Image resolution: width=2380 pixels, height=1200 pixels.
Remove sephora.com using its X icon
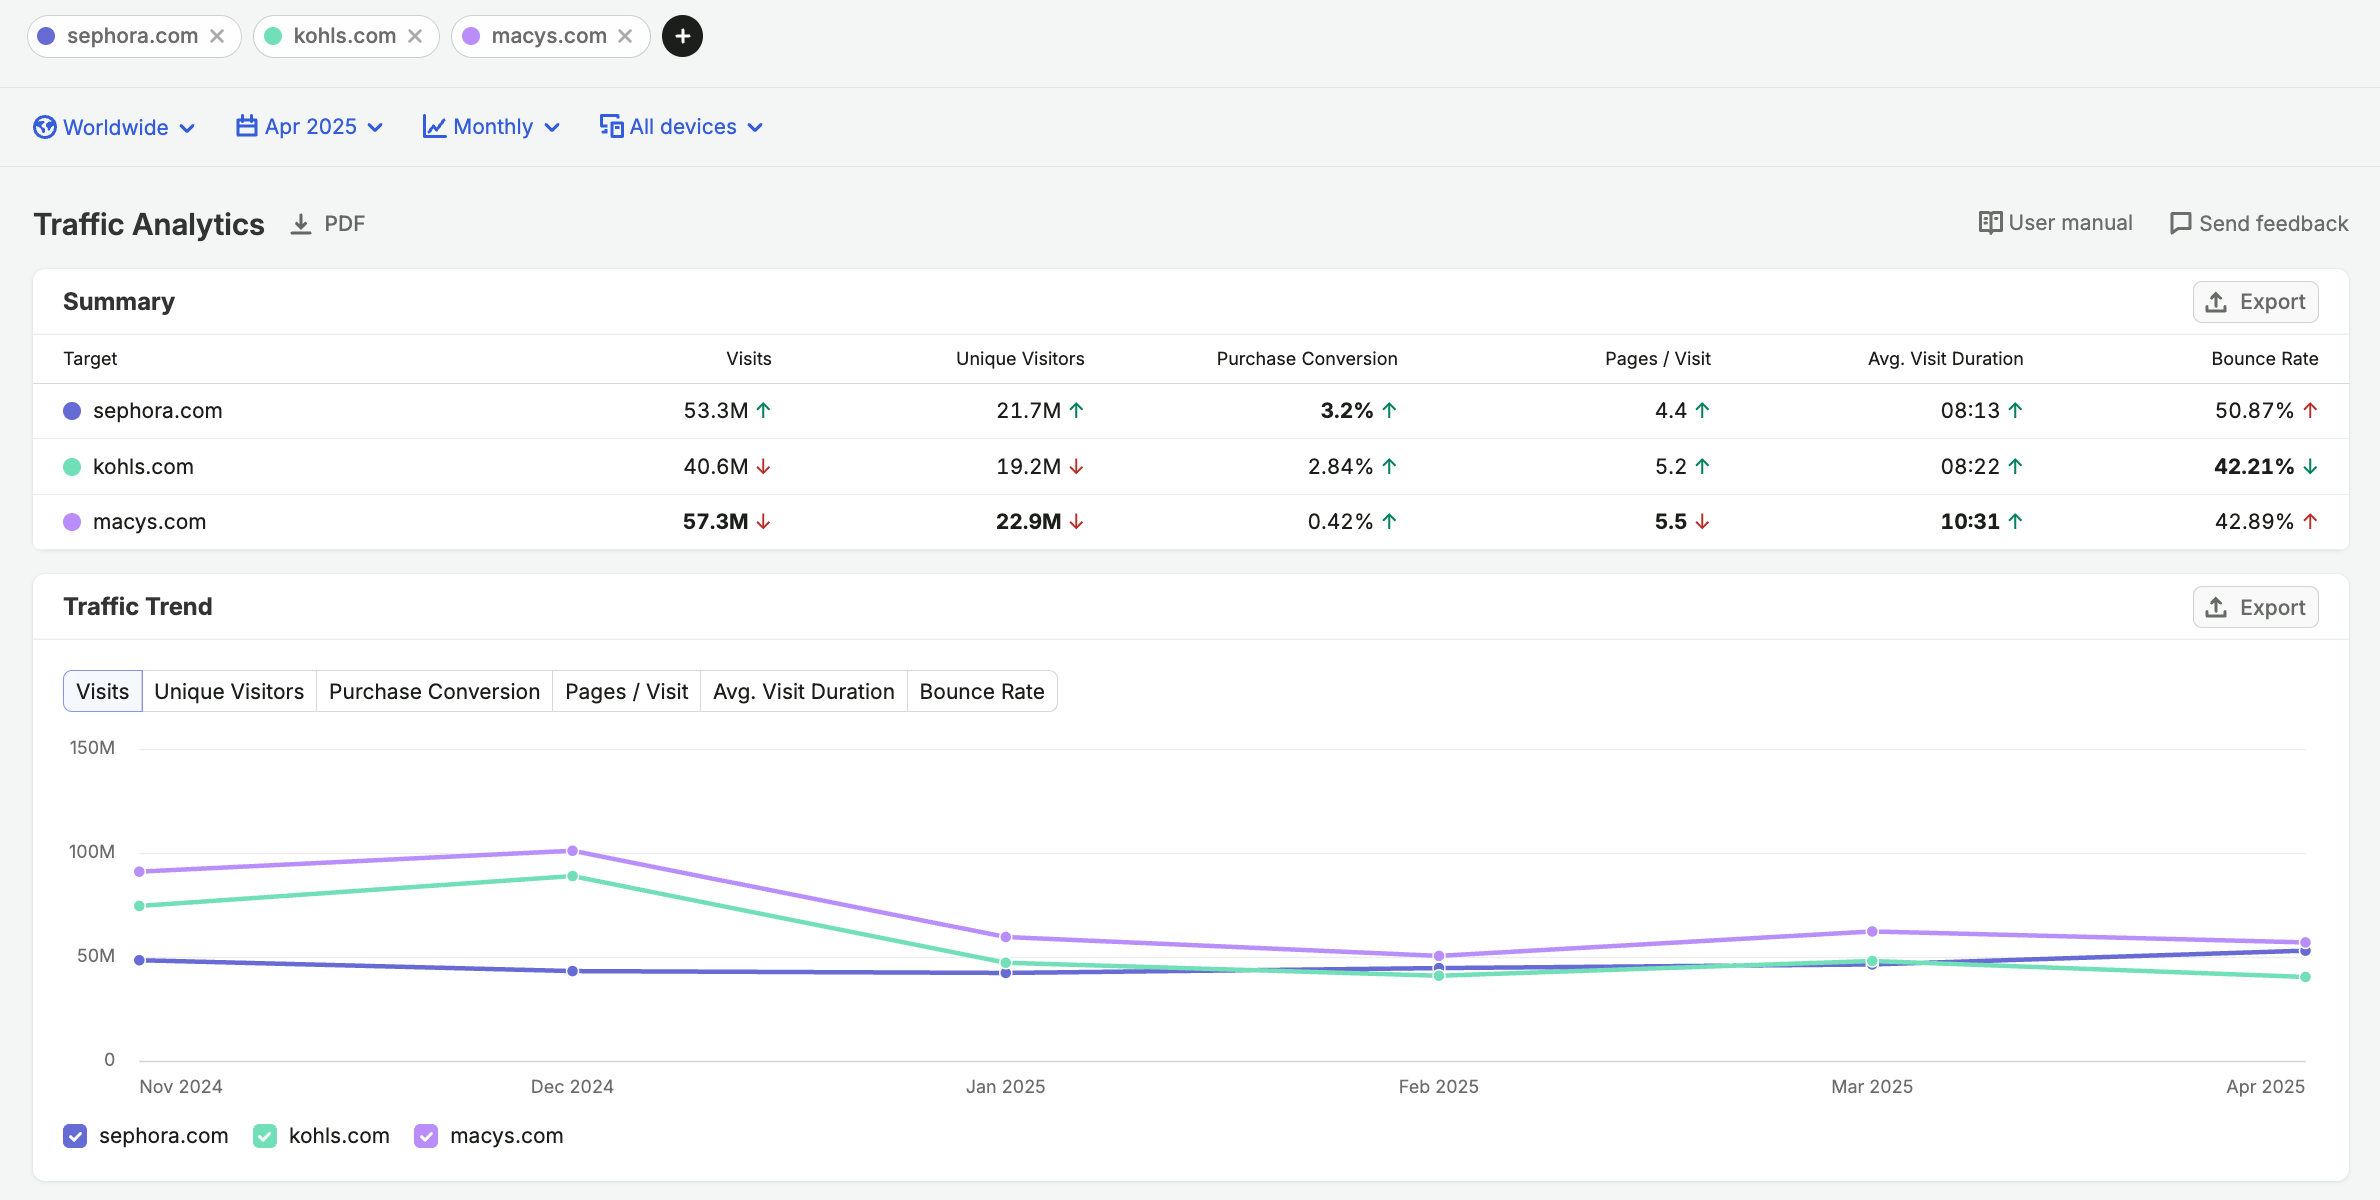tap(217, 36)
